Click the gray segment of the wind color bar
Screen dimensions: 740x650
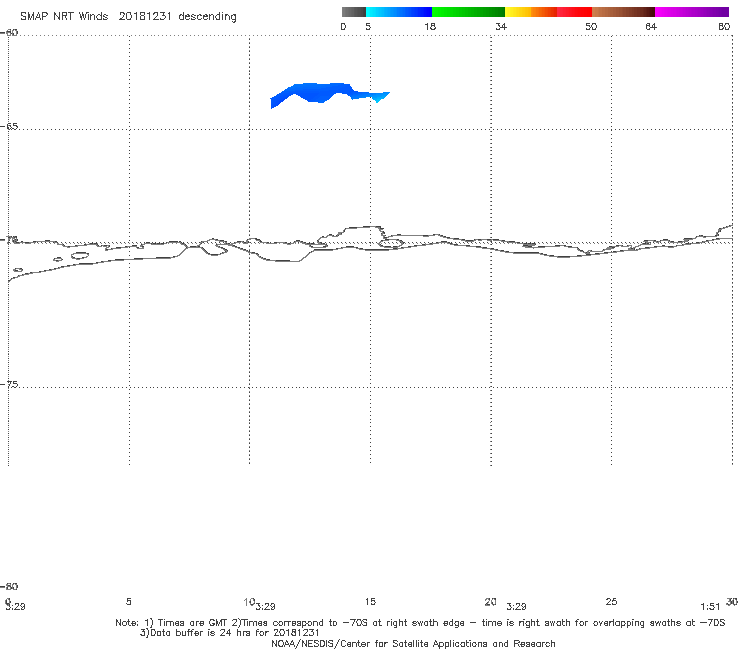click(353, 12)
